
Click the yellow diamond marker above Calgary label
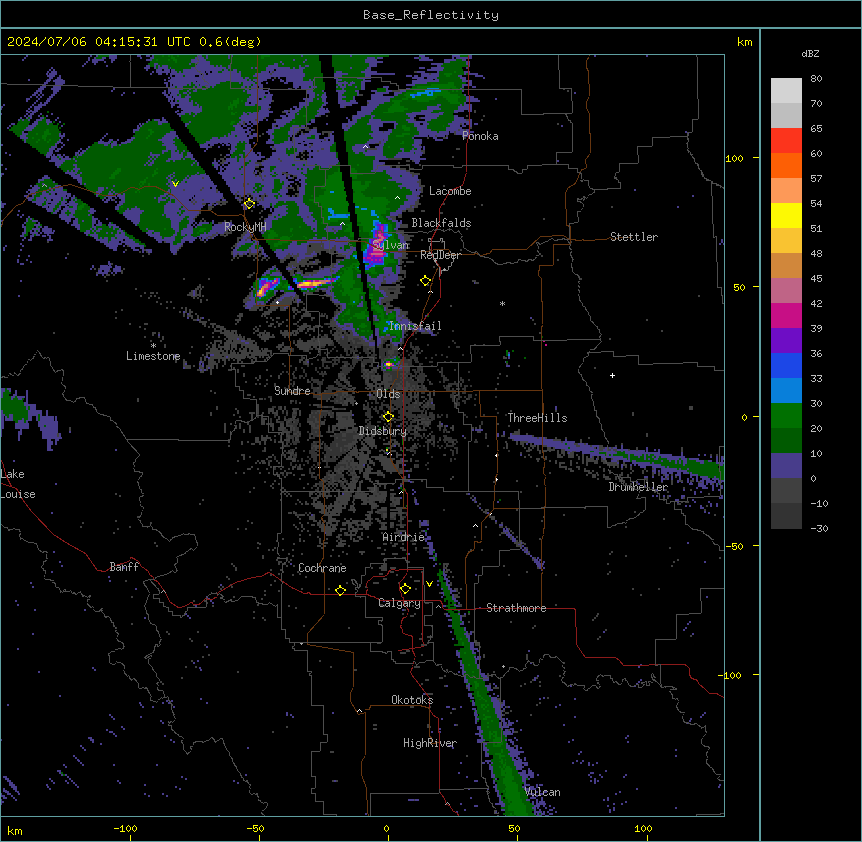coord(405,589)
